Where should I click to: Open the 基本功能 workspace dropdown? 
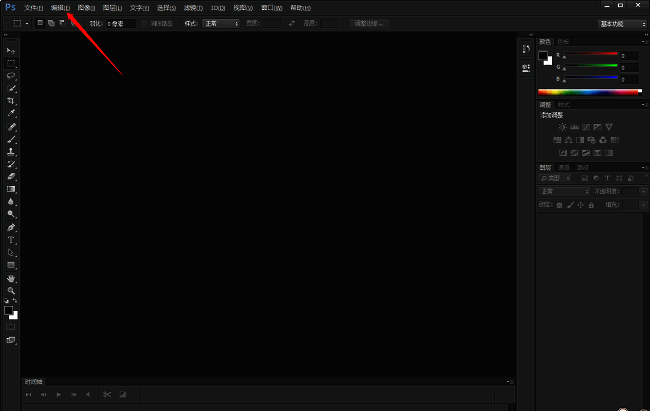(620, 22)
